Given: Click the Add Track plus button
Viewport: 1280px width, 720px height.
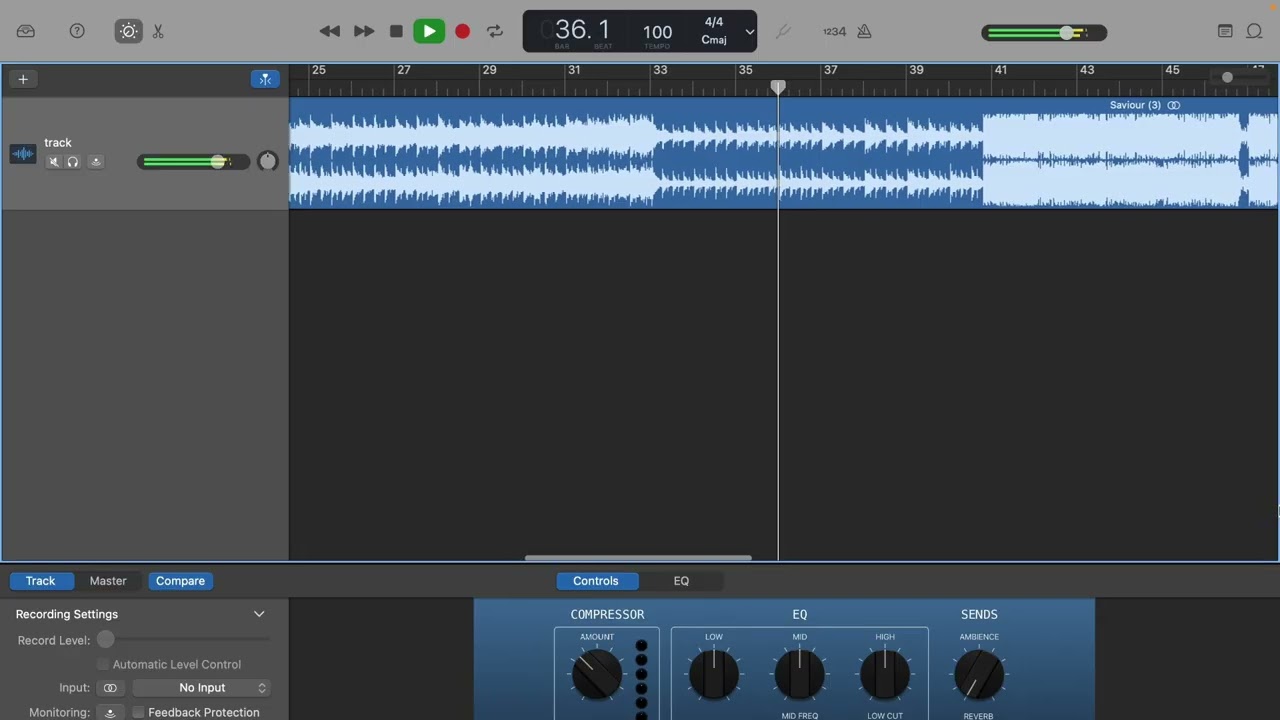Looking at the screenshot, I should [x=23, y=79].
